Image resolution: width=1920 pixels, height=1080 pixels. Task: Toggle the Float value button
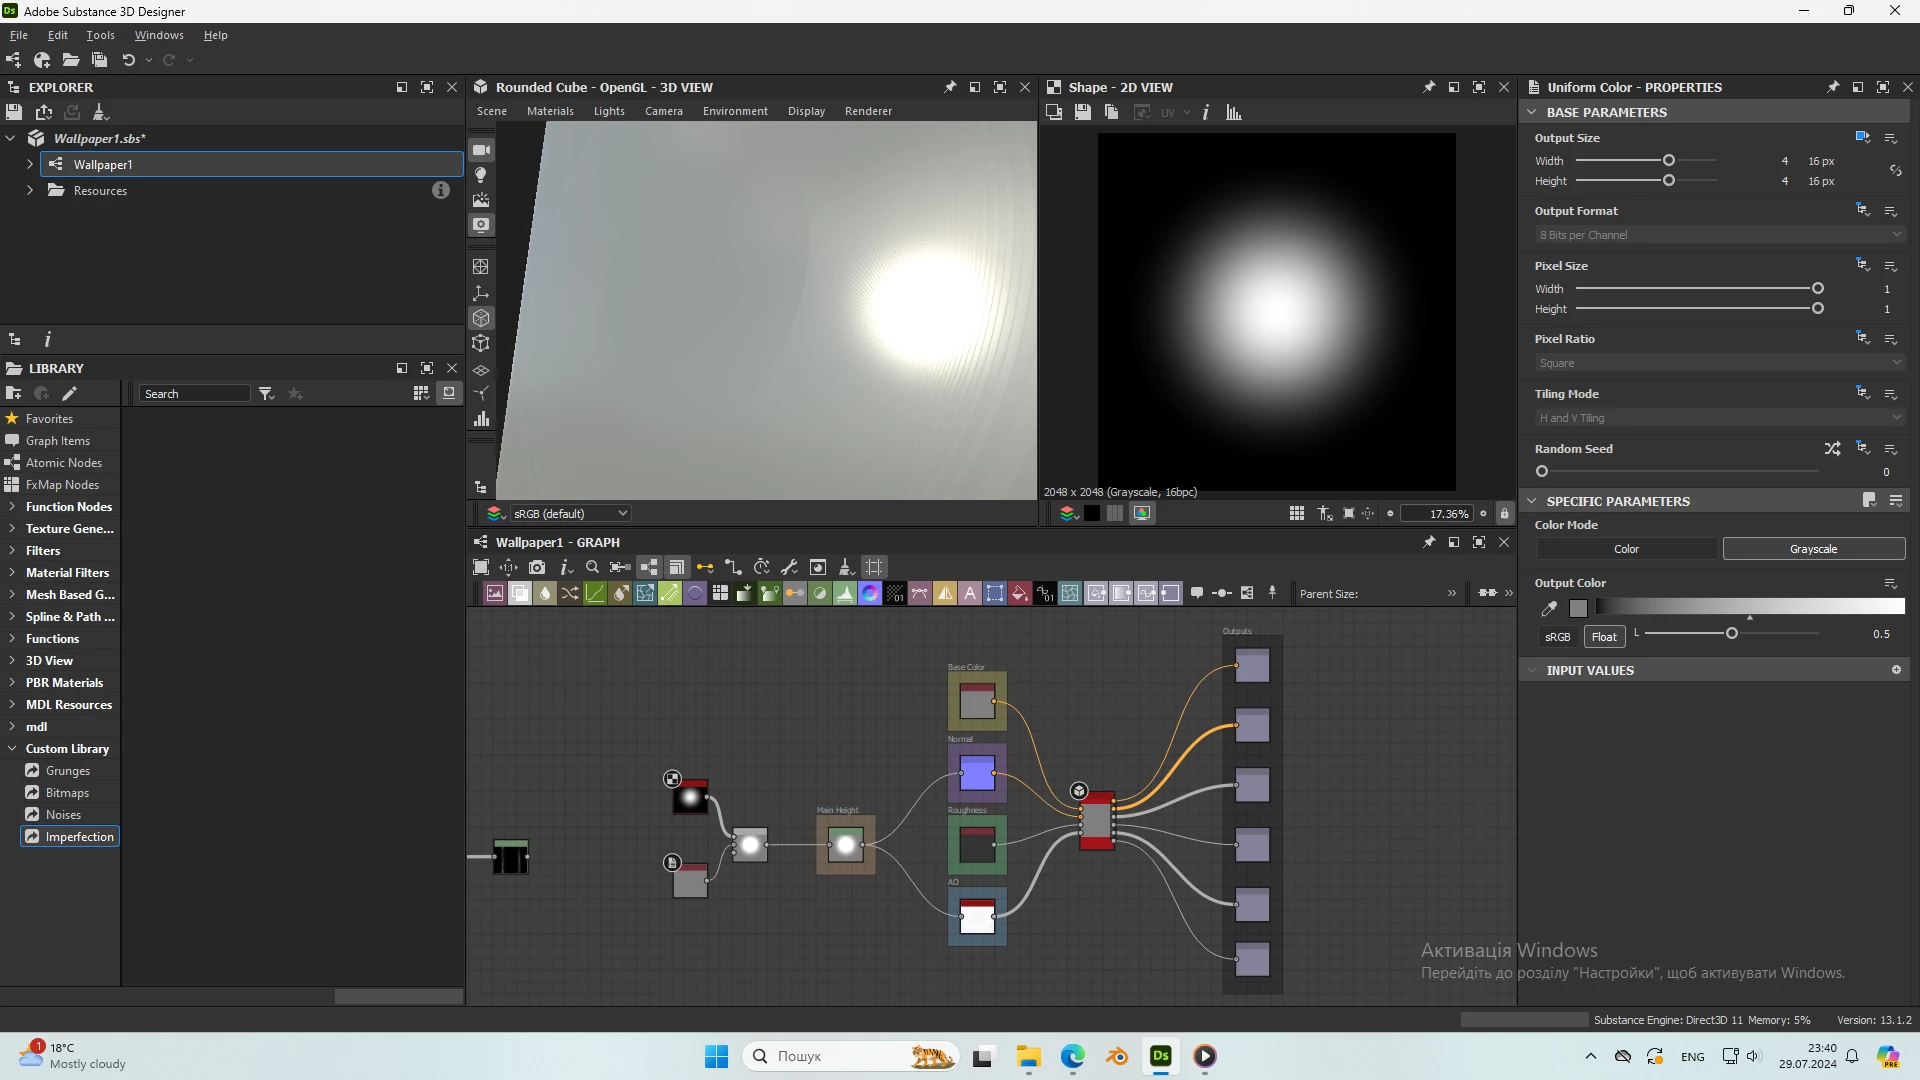pos(1604,637)
